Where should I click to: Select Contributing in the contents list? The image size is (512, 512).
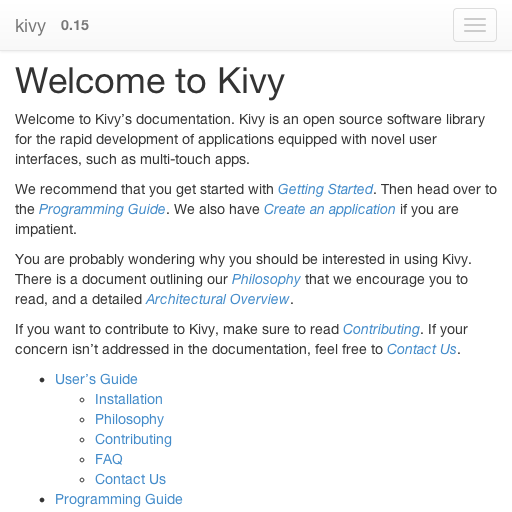click(x=133, y=439)
